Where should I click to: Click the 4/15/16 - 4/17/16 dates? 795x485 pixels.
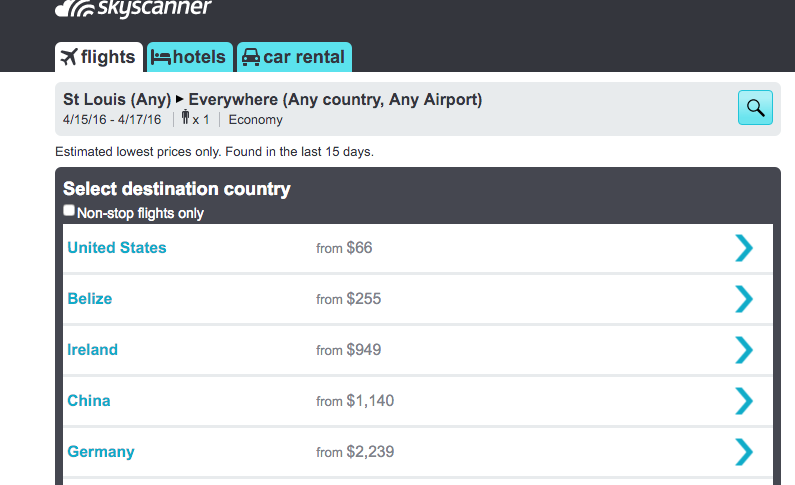[x=112, y=120]
